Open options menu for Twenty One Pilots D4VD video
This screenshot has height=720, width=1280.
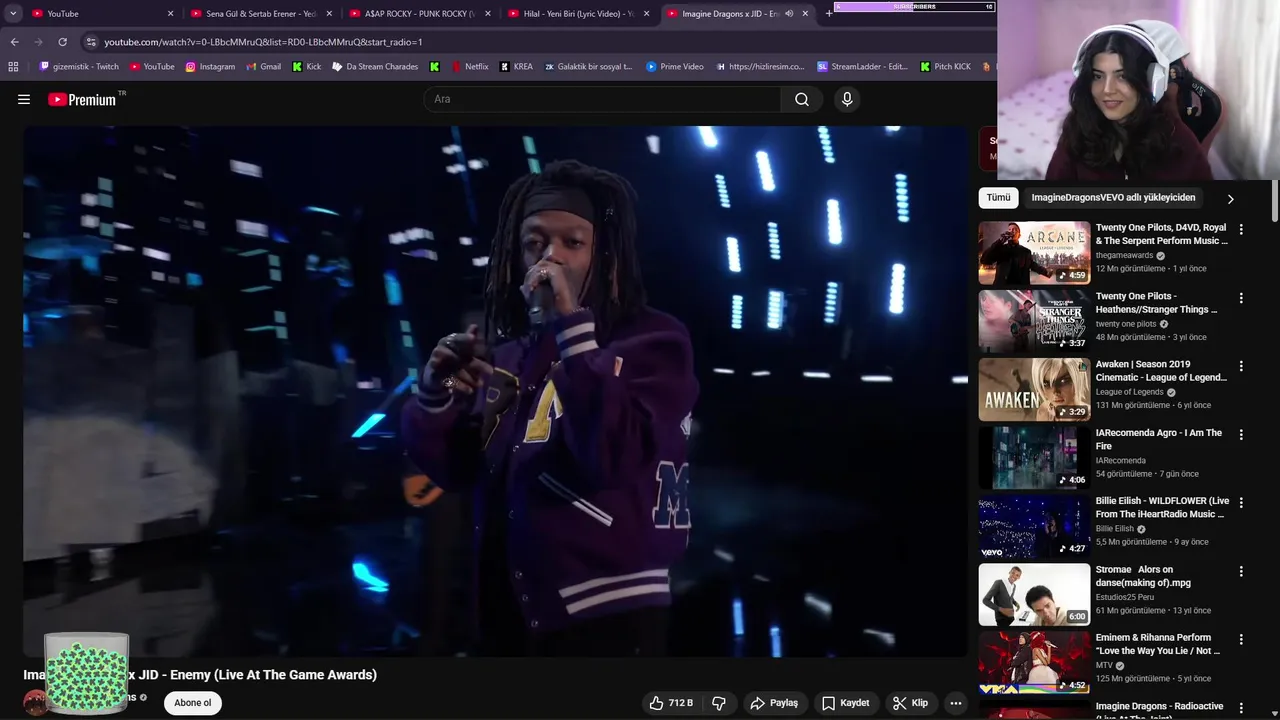[1241, 230]
